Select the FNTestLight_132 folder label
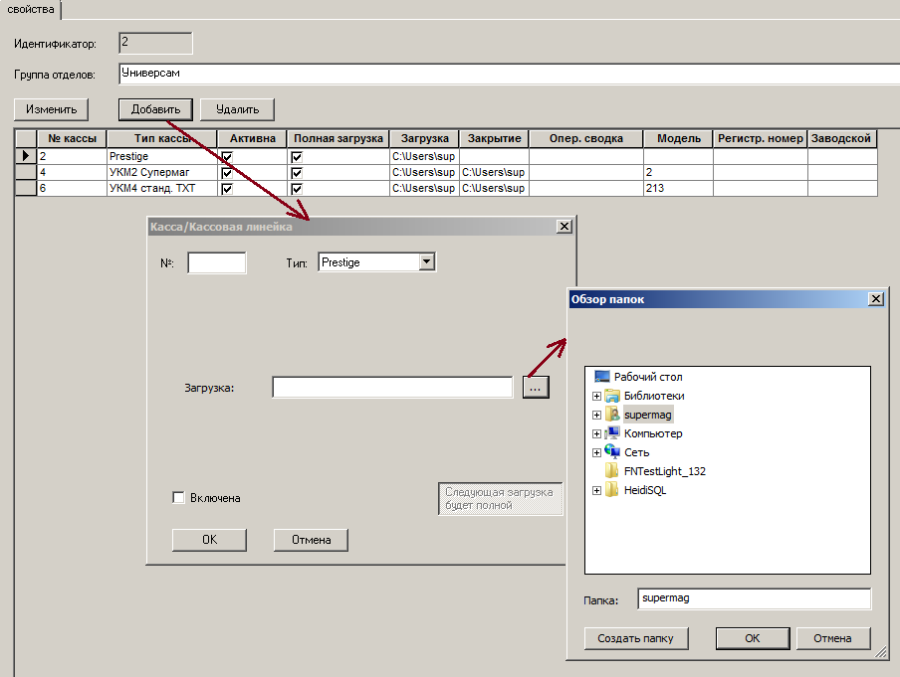900x677 pixels. pos(665,471)
